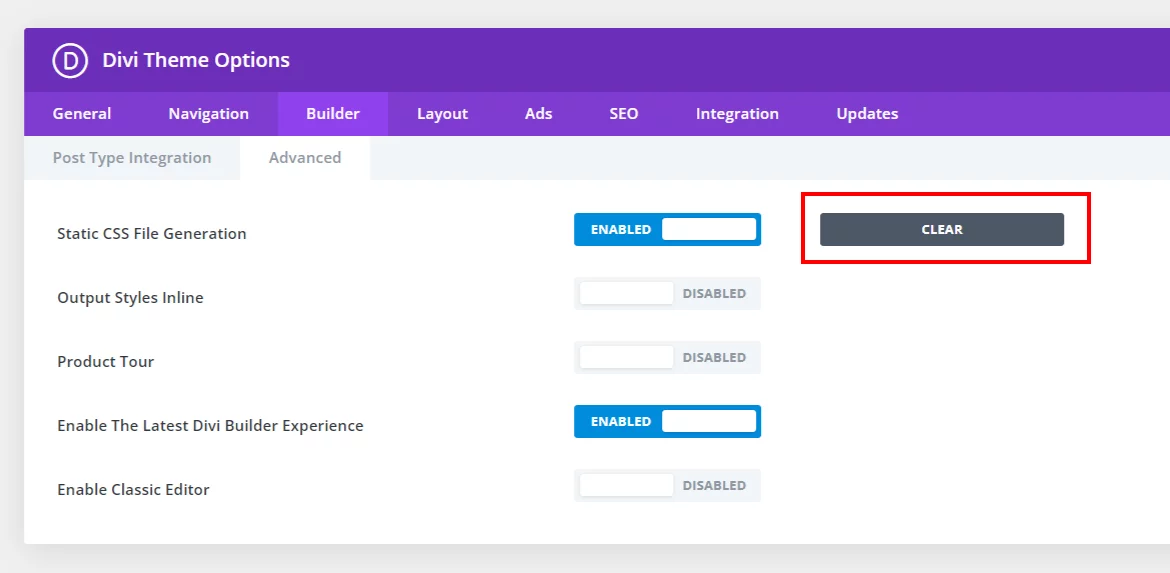This screenshot has width=1170, height=573.
Task: Open the General tab
Action: (82, 114)
